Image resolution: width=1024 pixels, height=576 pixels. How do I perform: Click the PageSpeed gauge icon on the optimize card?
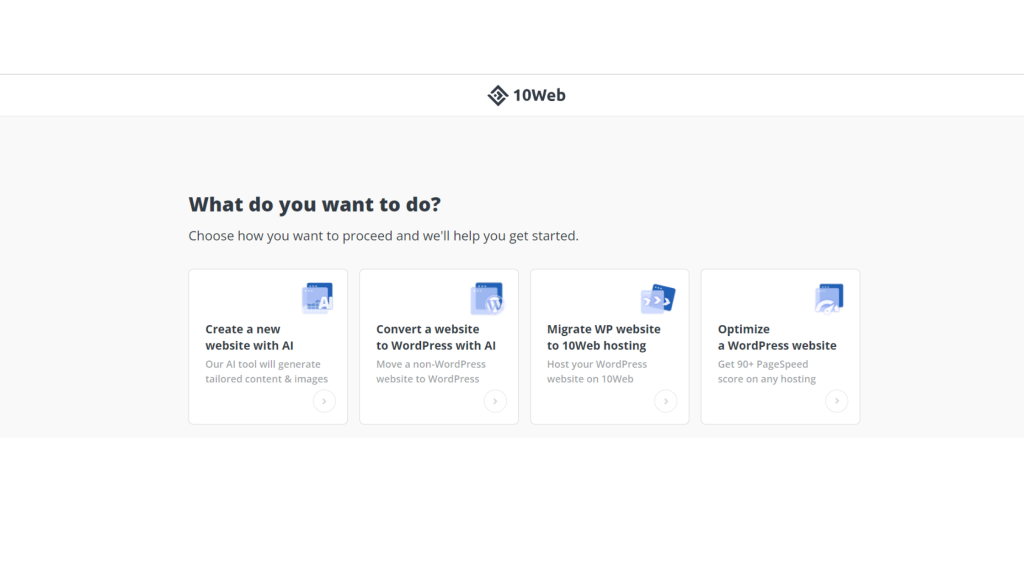click(x=830, y=297)
